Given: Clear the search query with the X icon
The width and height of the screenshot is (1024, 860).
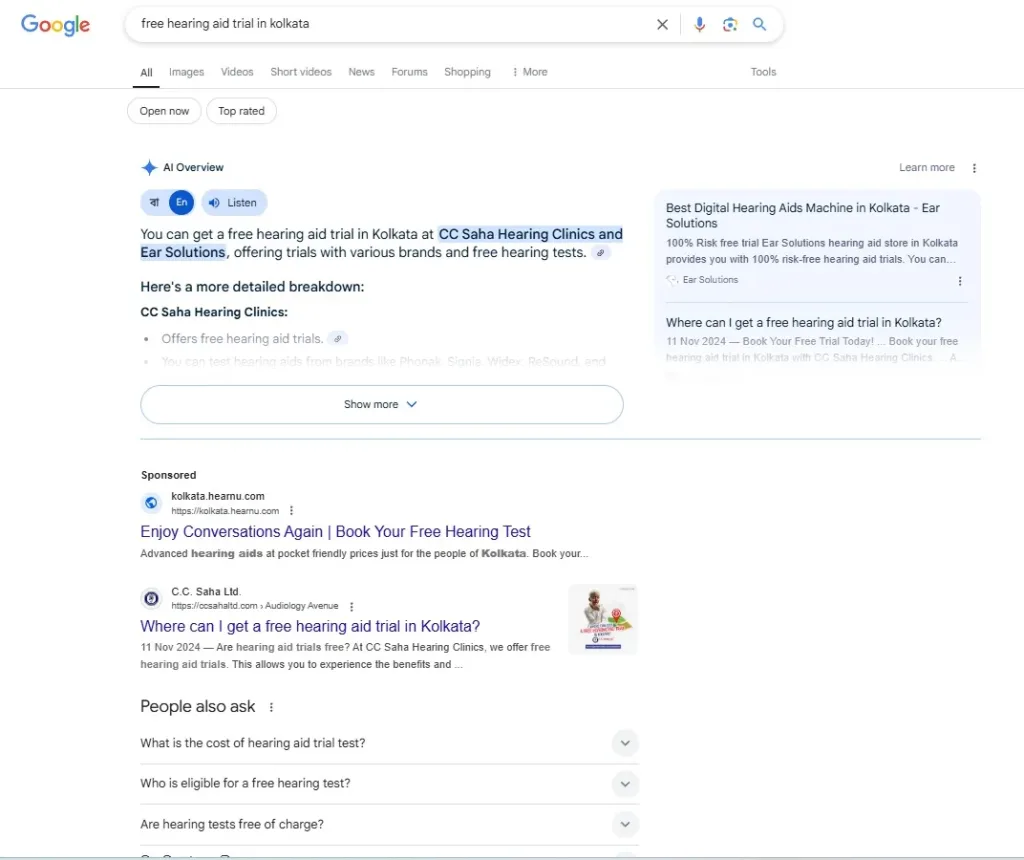Looking at the screenshot, I should tap(662, 24).
